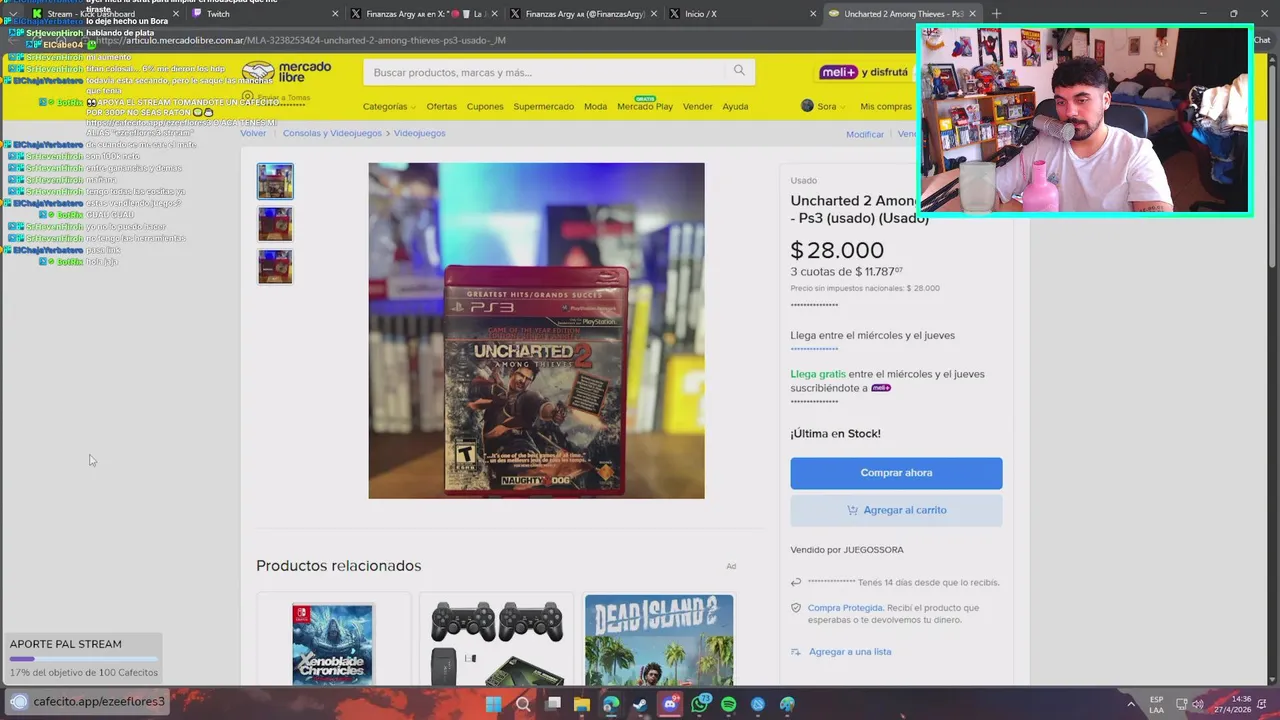1280x720 pixels.
Task: Open WhatsApp from the taskbar
Action: [700, 704]
